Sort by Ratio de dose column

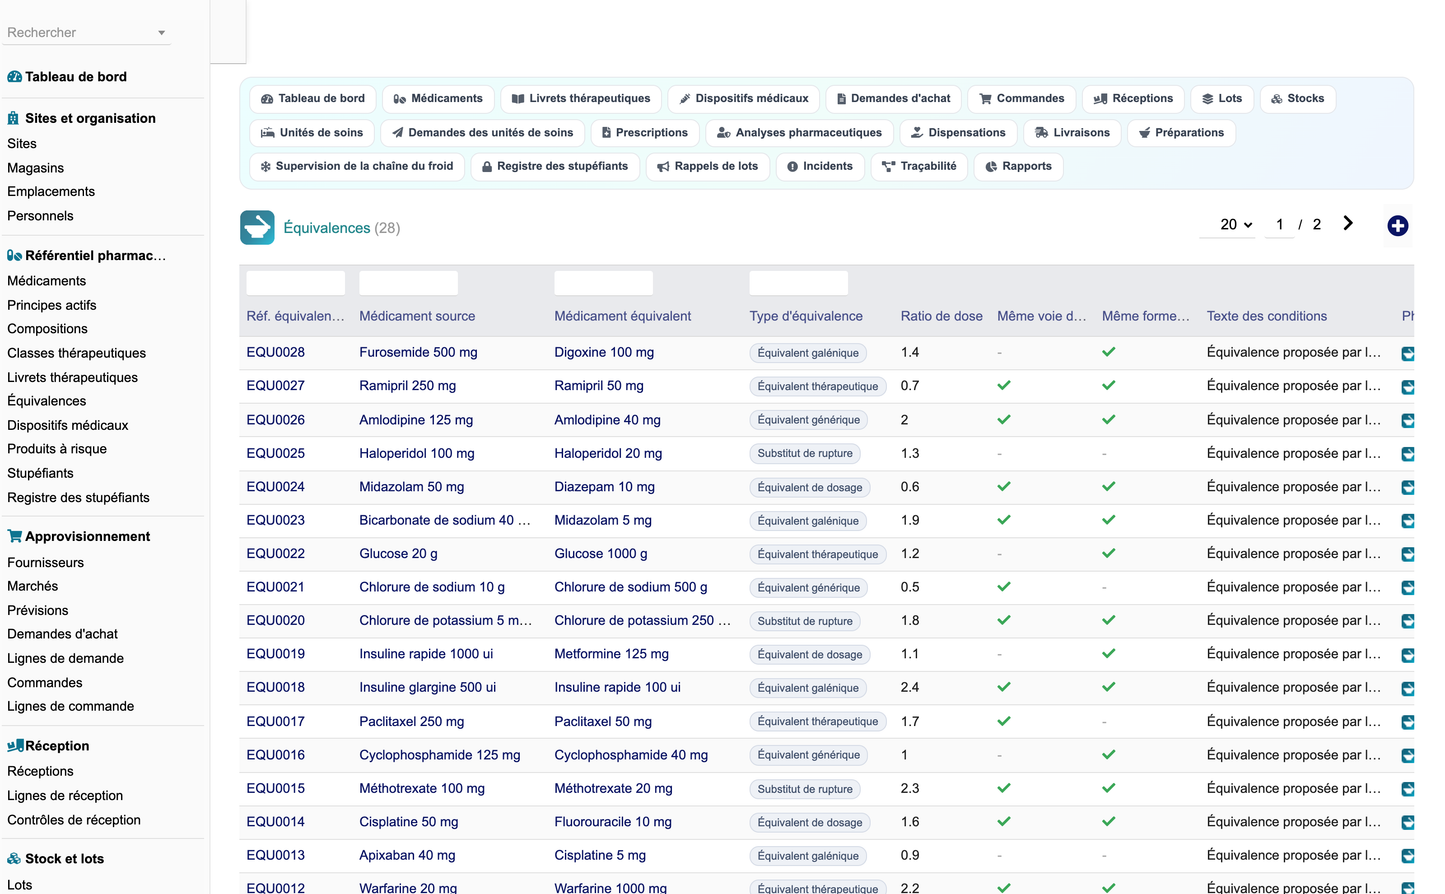[x=941, y=316]
